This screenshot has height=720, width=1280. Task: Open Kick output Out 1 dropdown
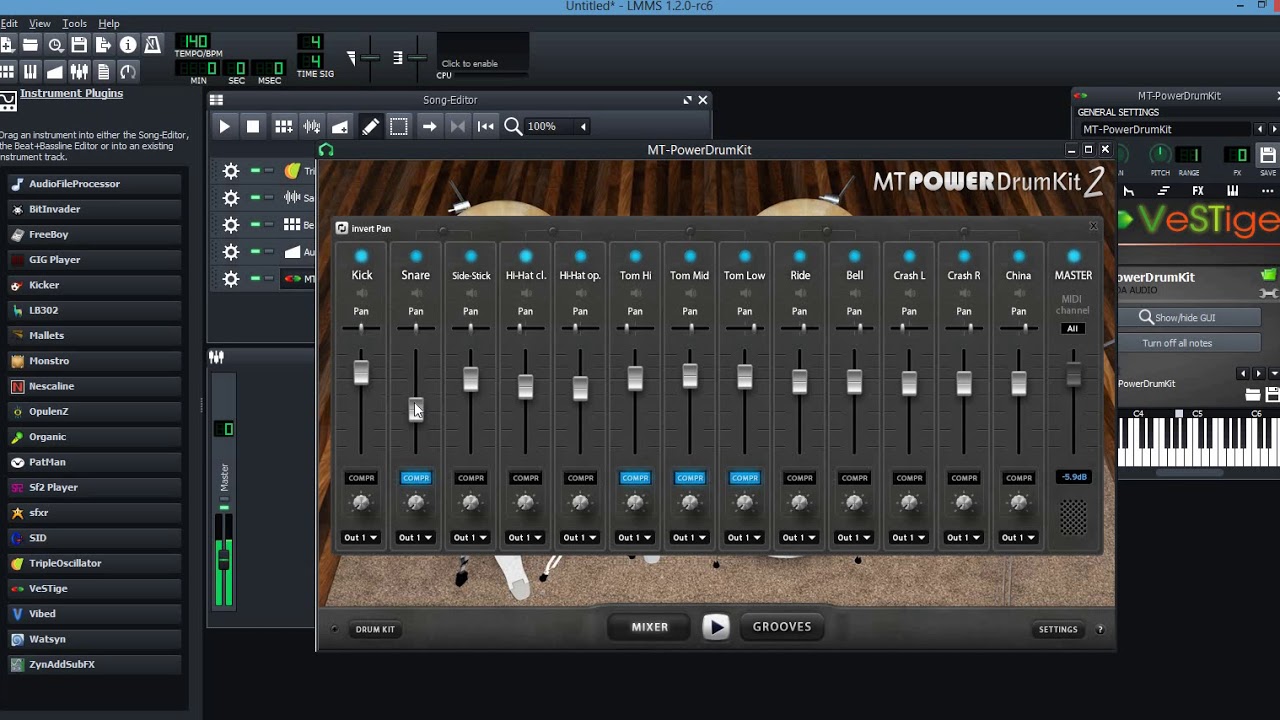point(361,538)
